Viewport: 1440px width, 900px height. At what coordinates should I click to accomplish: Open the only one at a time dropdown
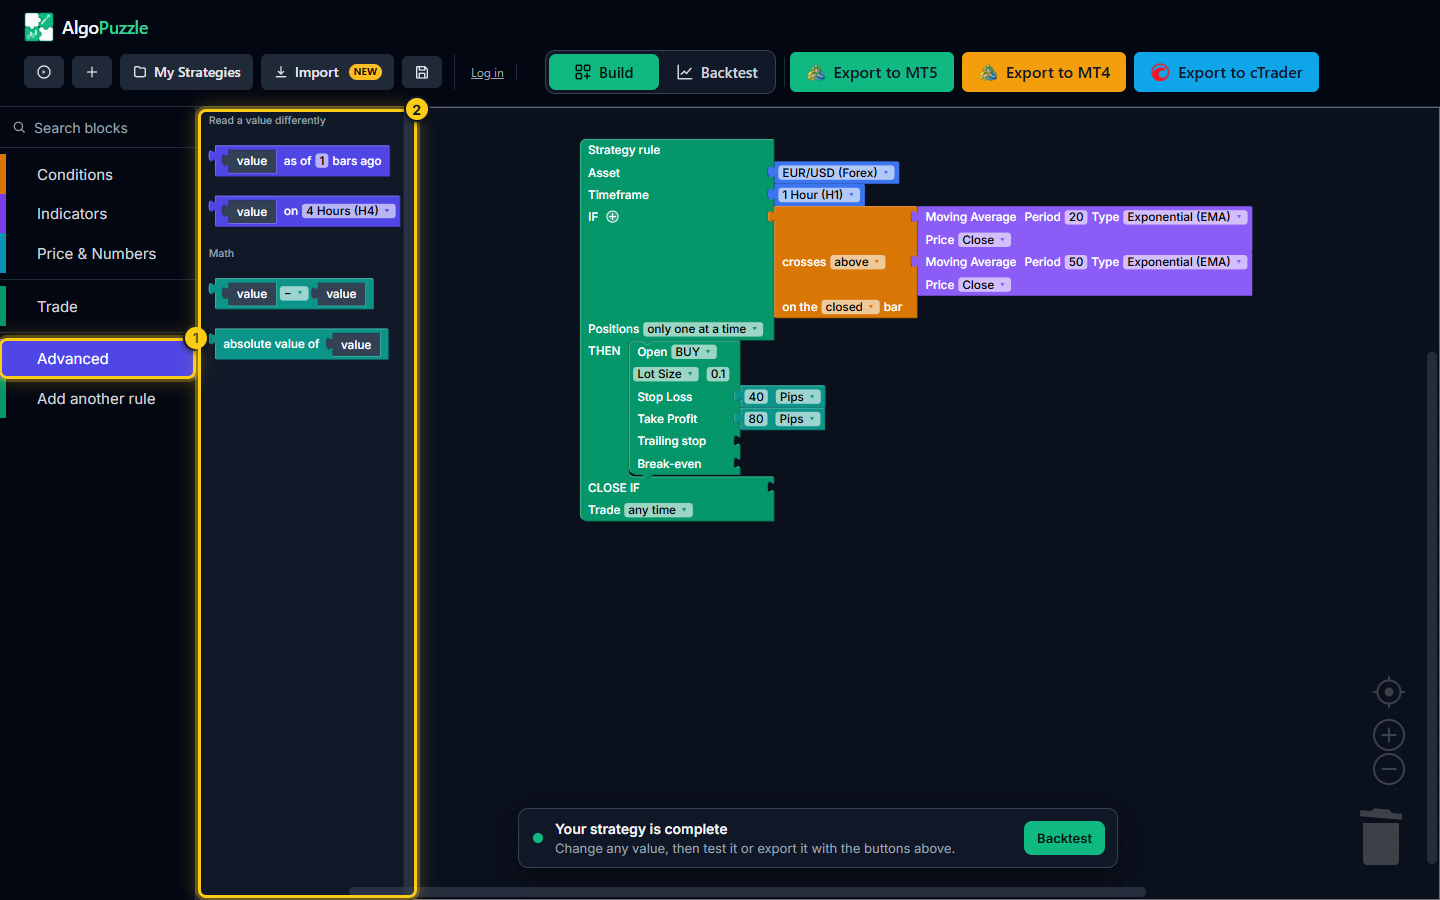click(x=703, y=329)
